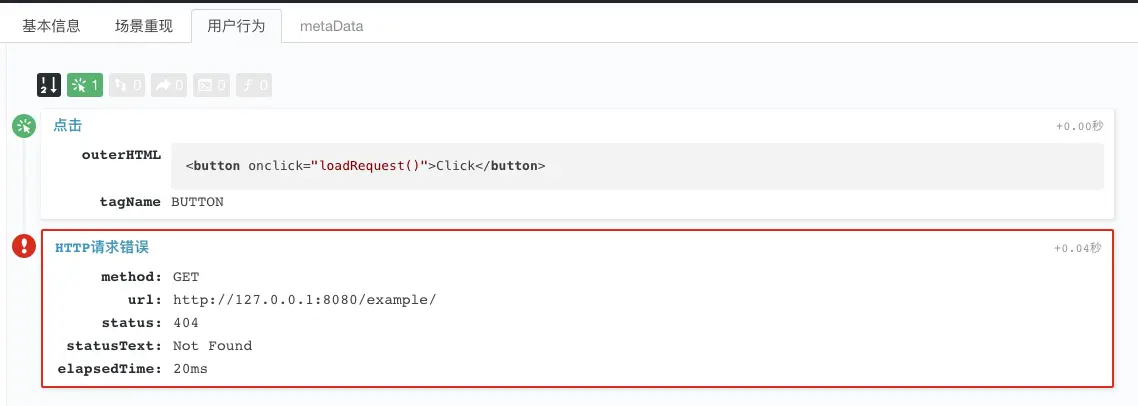Toggle the network requests filter badge
Image resolution: width=1138 pixels, height=406 pixels.
point(127,86)
